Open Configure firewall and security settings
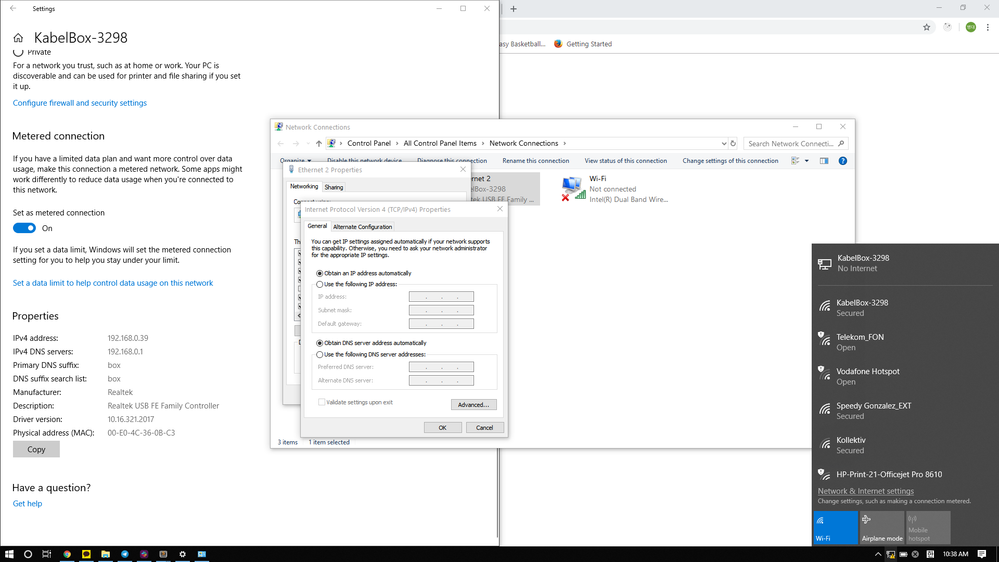The image size is (999, 562). click(x=80, y=103)
